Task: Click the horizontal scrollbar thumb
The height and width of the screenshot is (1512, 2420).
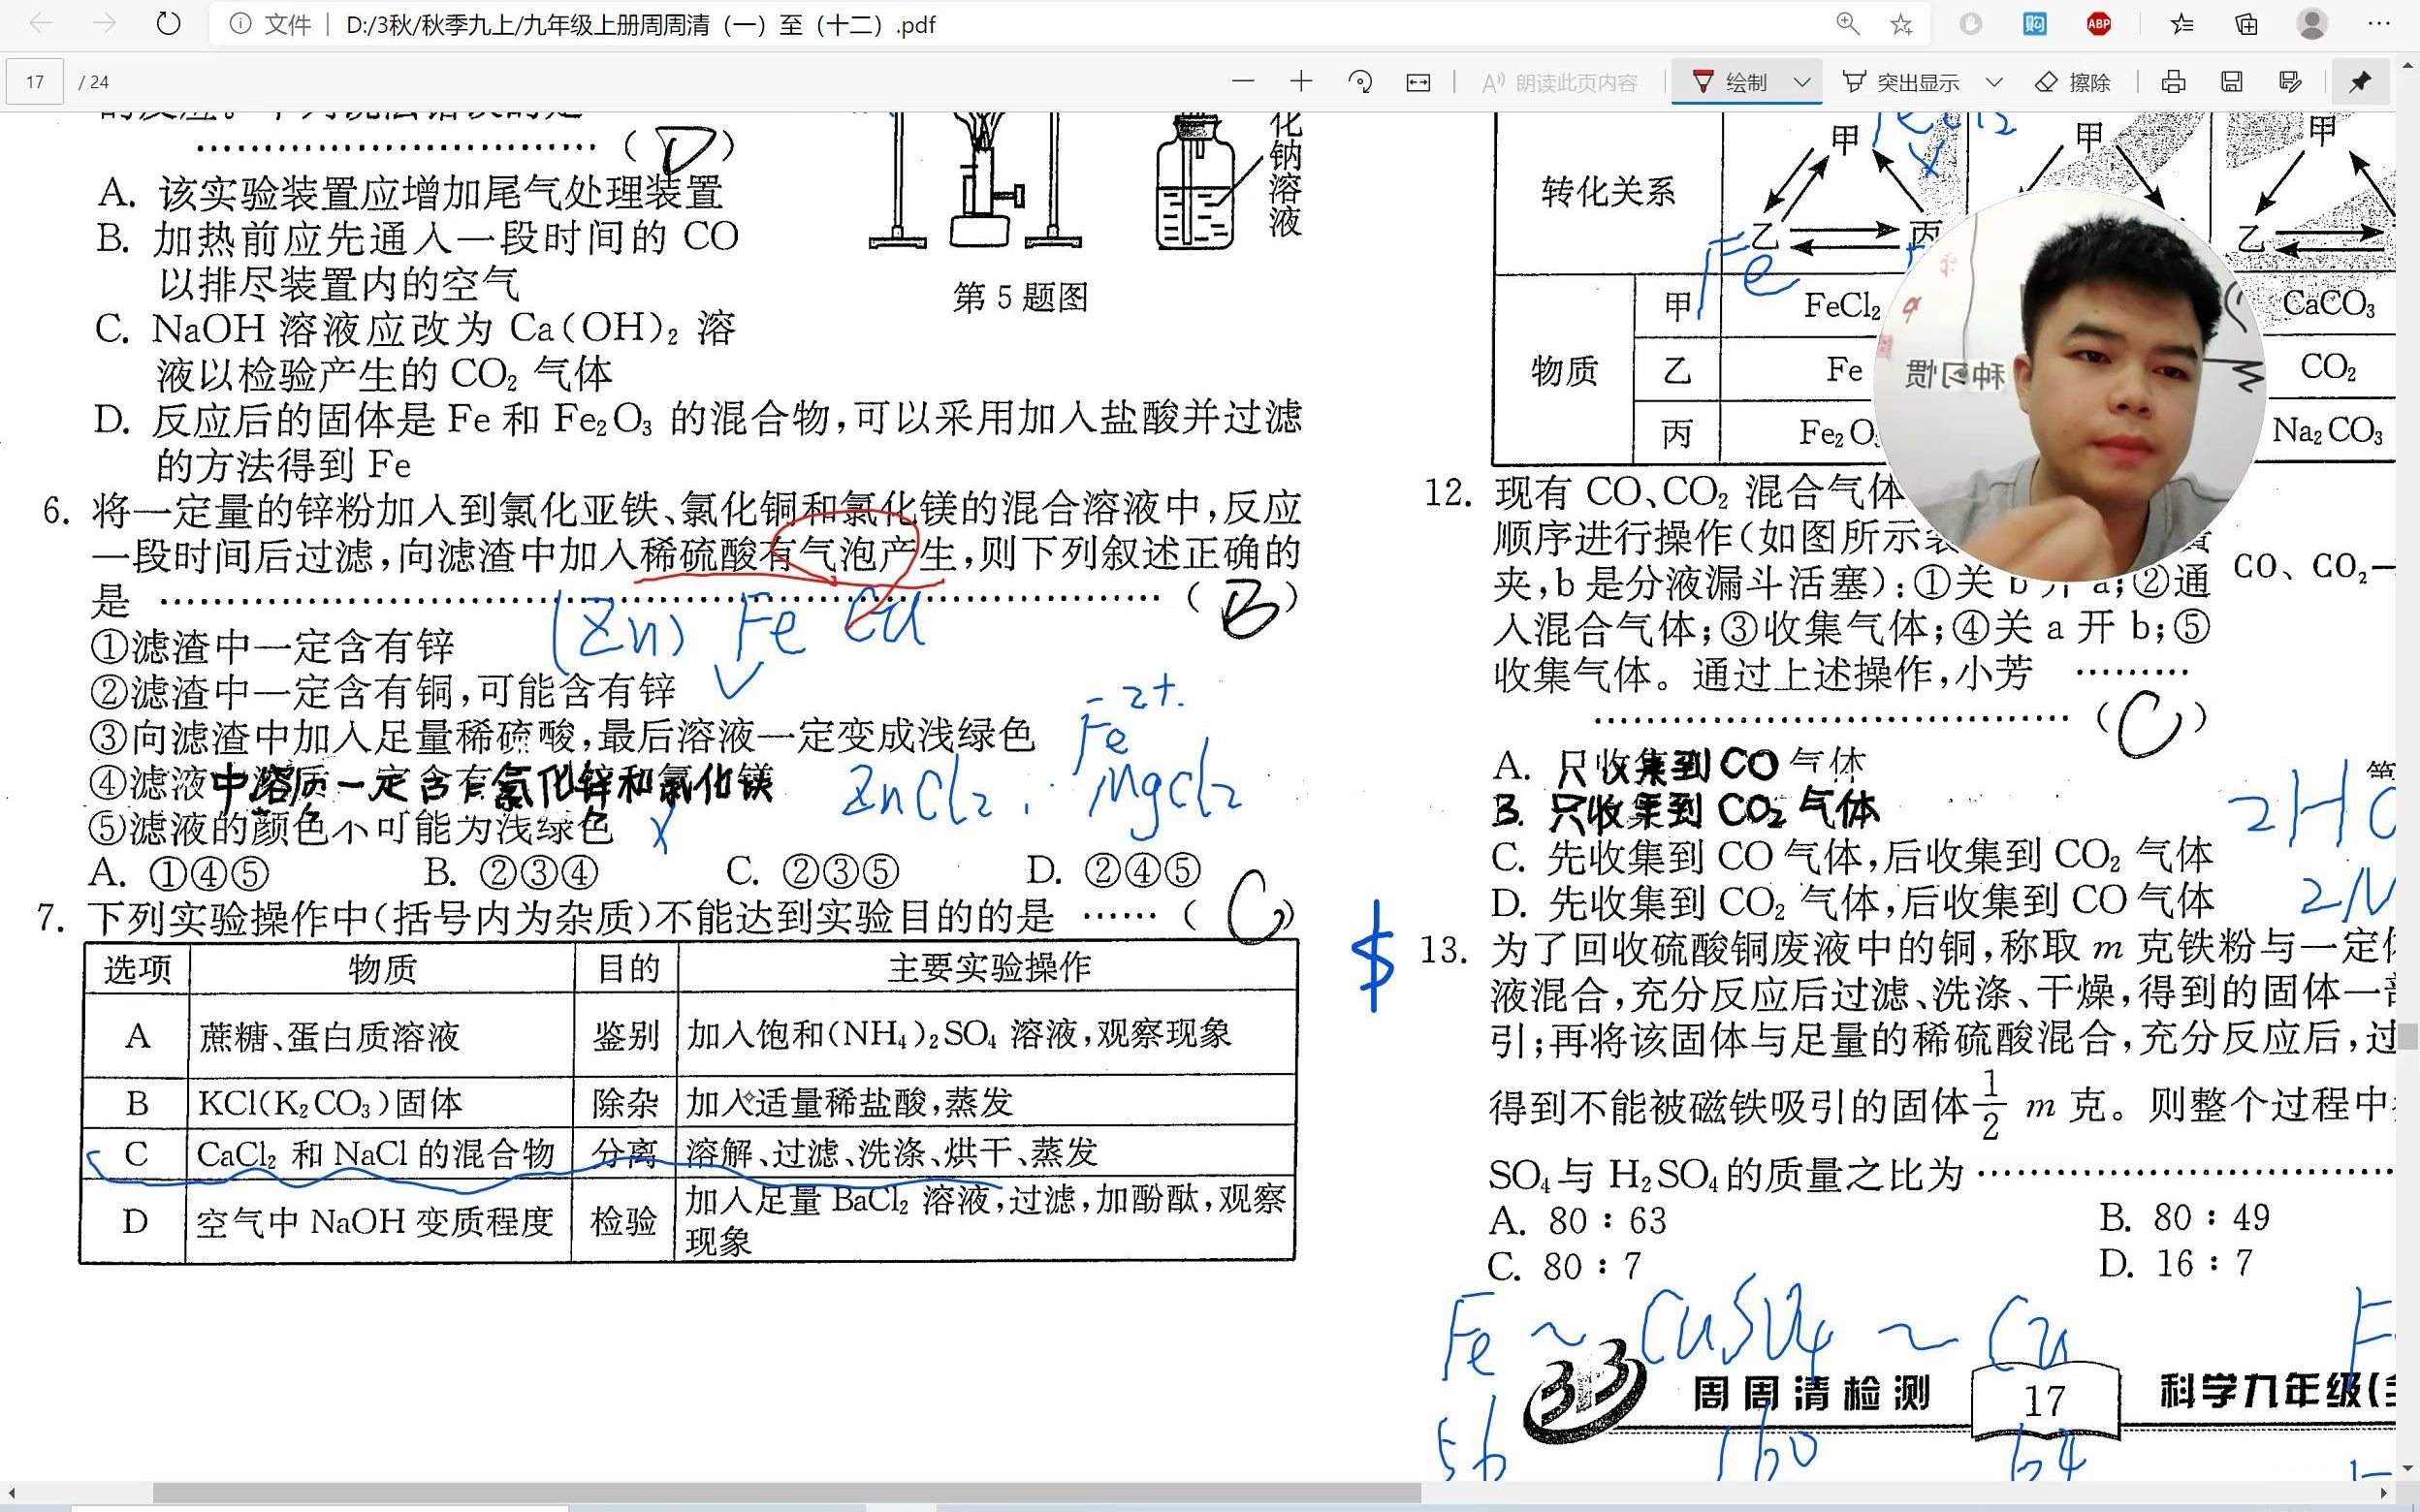Action: 785,1493
